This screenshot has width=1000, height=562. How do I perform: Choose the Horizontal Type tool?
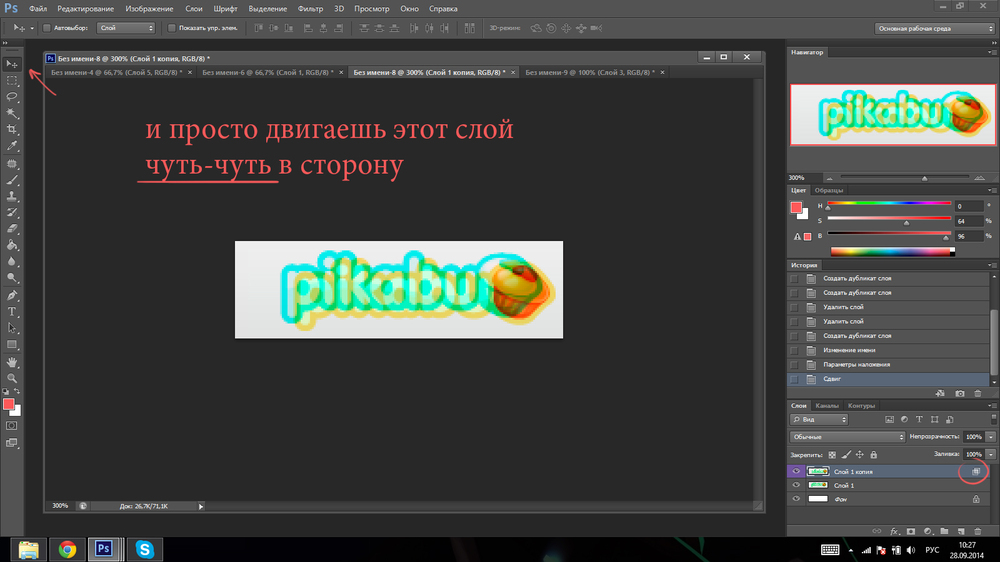coord(12,312)
